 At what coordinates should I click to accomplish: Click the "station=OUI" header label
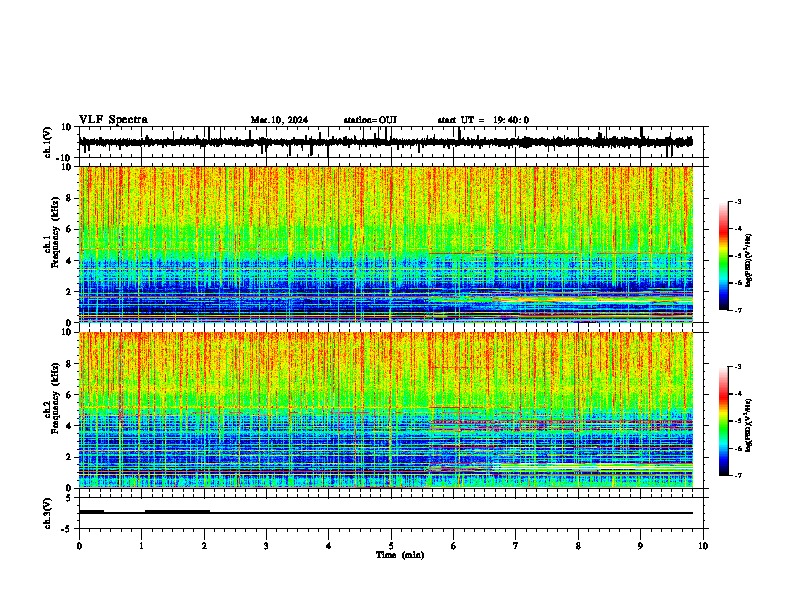(370, 120)
